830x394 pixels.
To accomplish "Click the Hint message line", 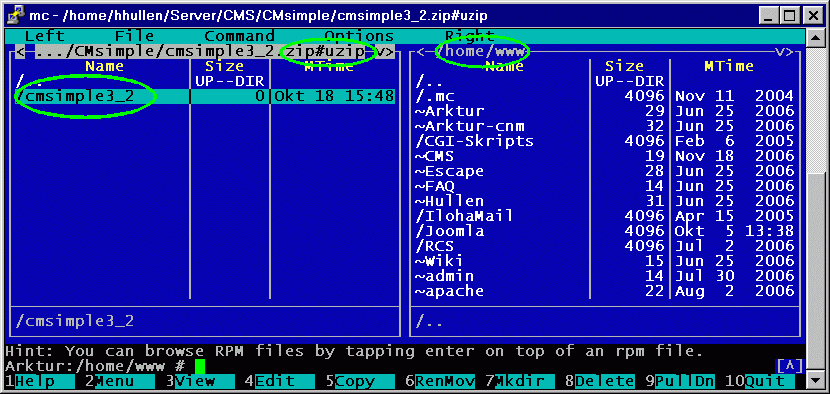I will coord(354,351).
